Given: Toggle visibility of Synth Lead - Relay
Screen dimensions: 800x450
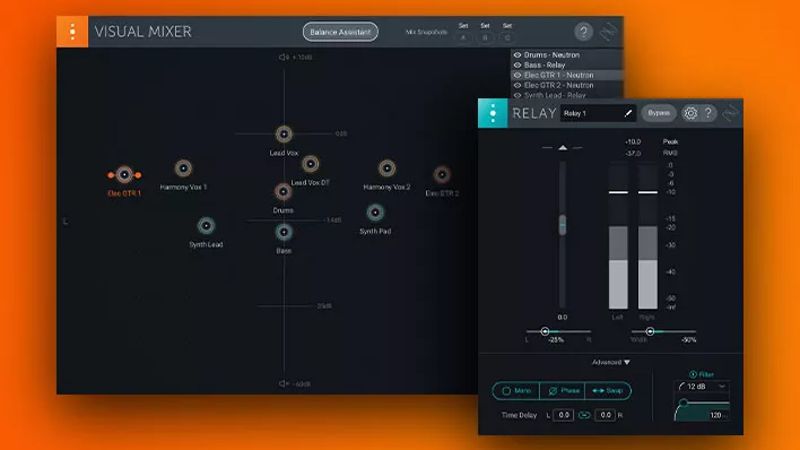Looking at the screenshot, I should coord(517,95).
